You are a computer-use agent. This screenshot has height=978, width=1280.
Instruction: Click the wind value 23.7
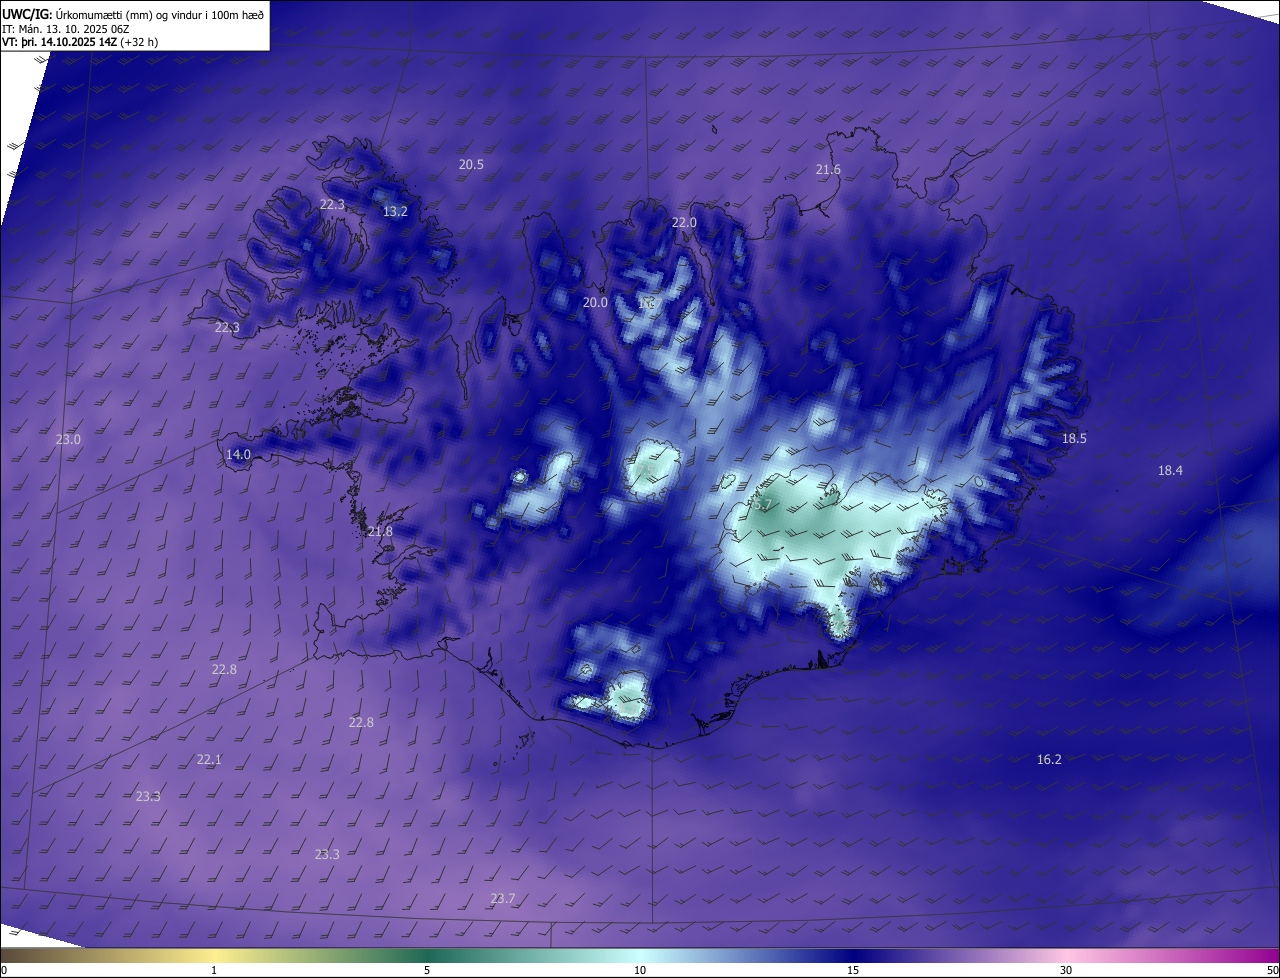pos(503,898)
